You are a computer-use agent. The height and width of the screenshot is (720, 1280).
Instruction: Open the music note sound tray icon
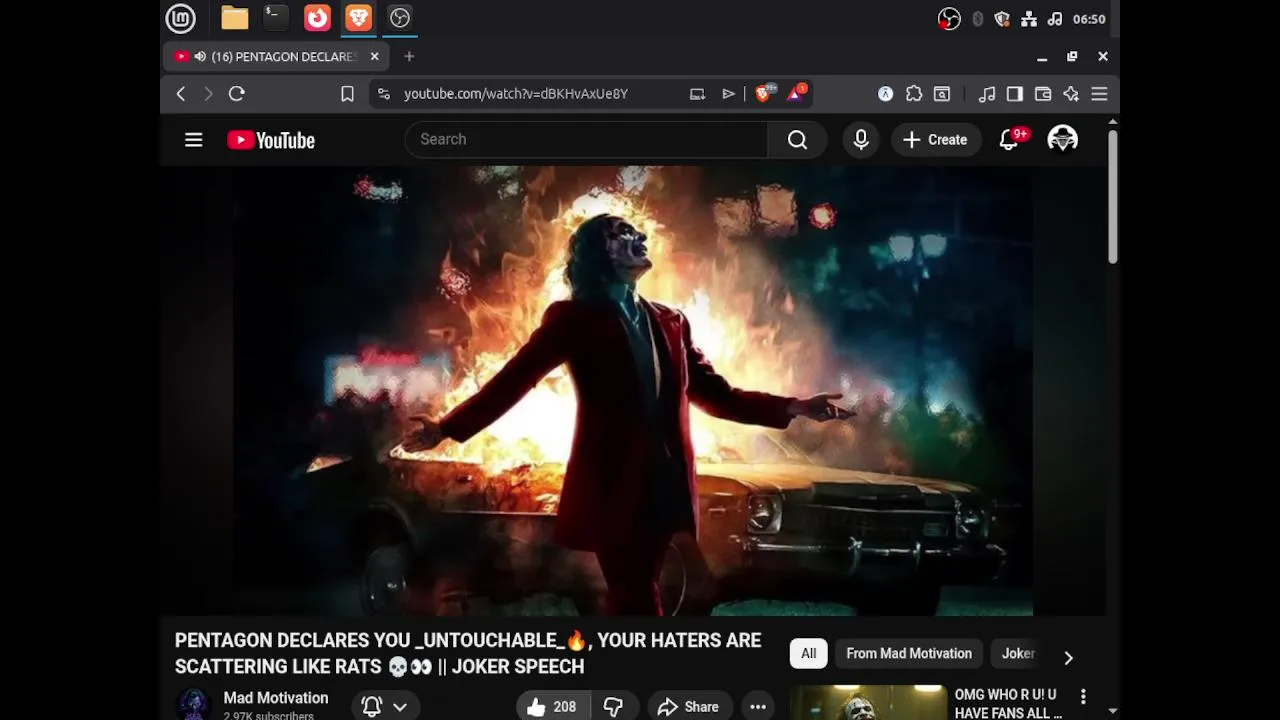tap(1054, 19)
